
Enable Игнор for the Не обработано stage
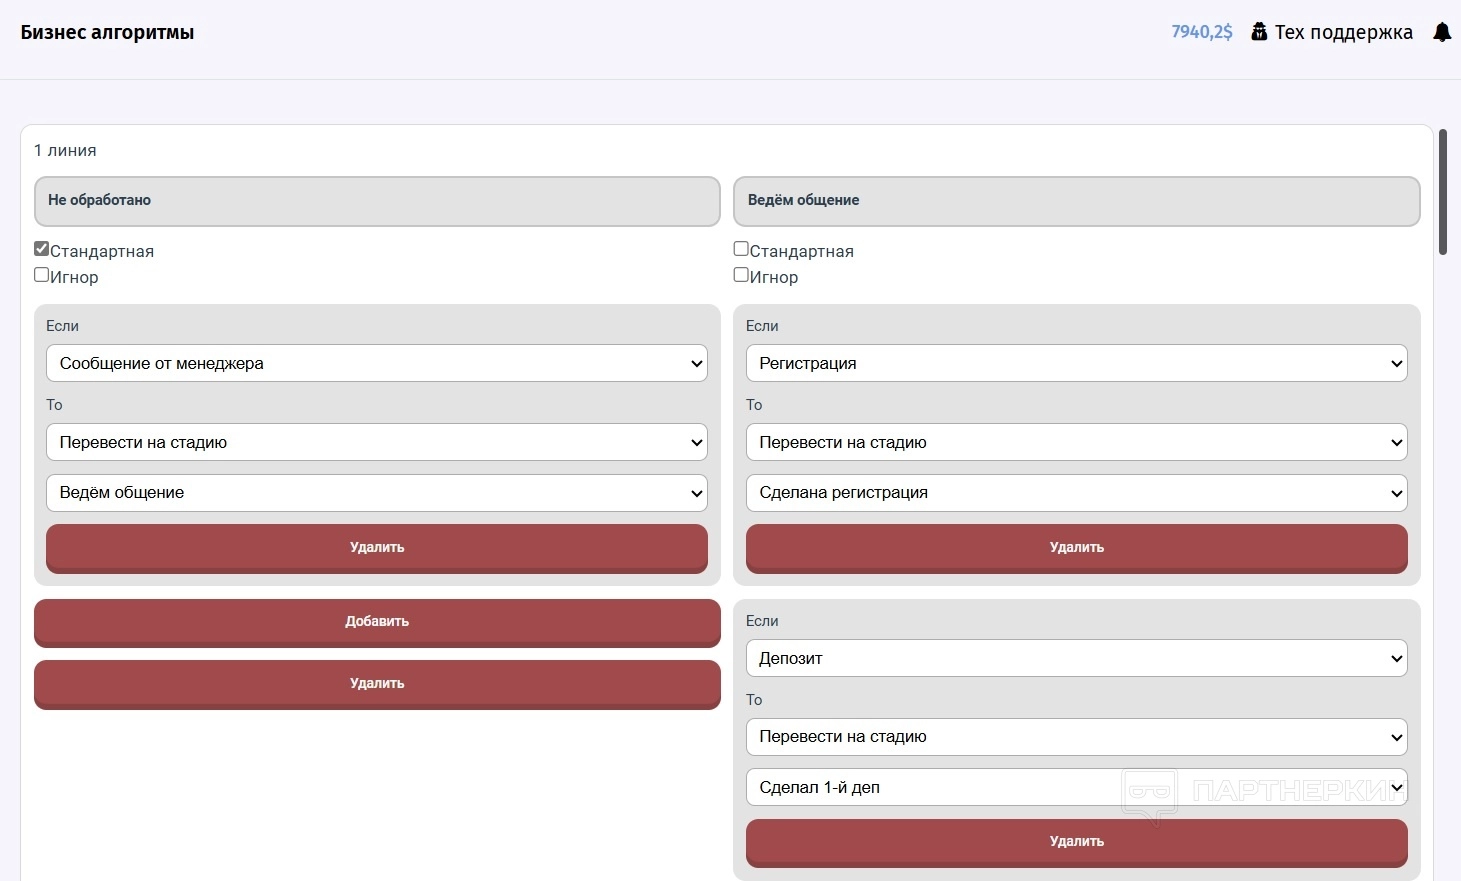tap(42, 275)
